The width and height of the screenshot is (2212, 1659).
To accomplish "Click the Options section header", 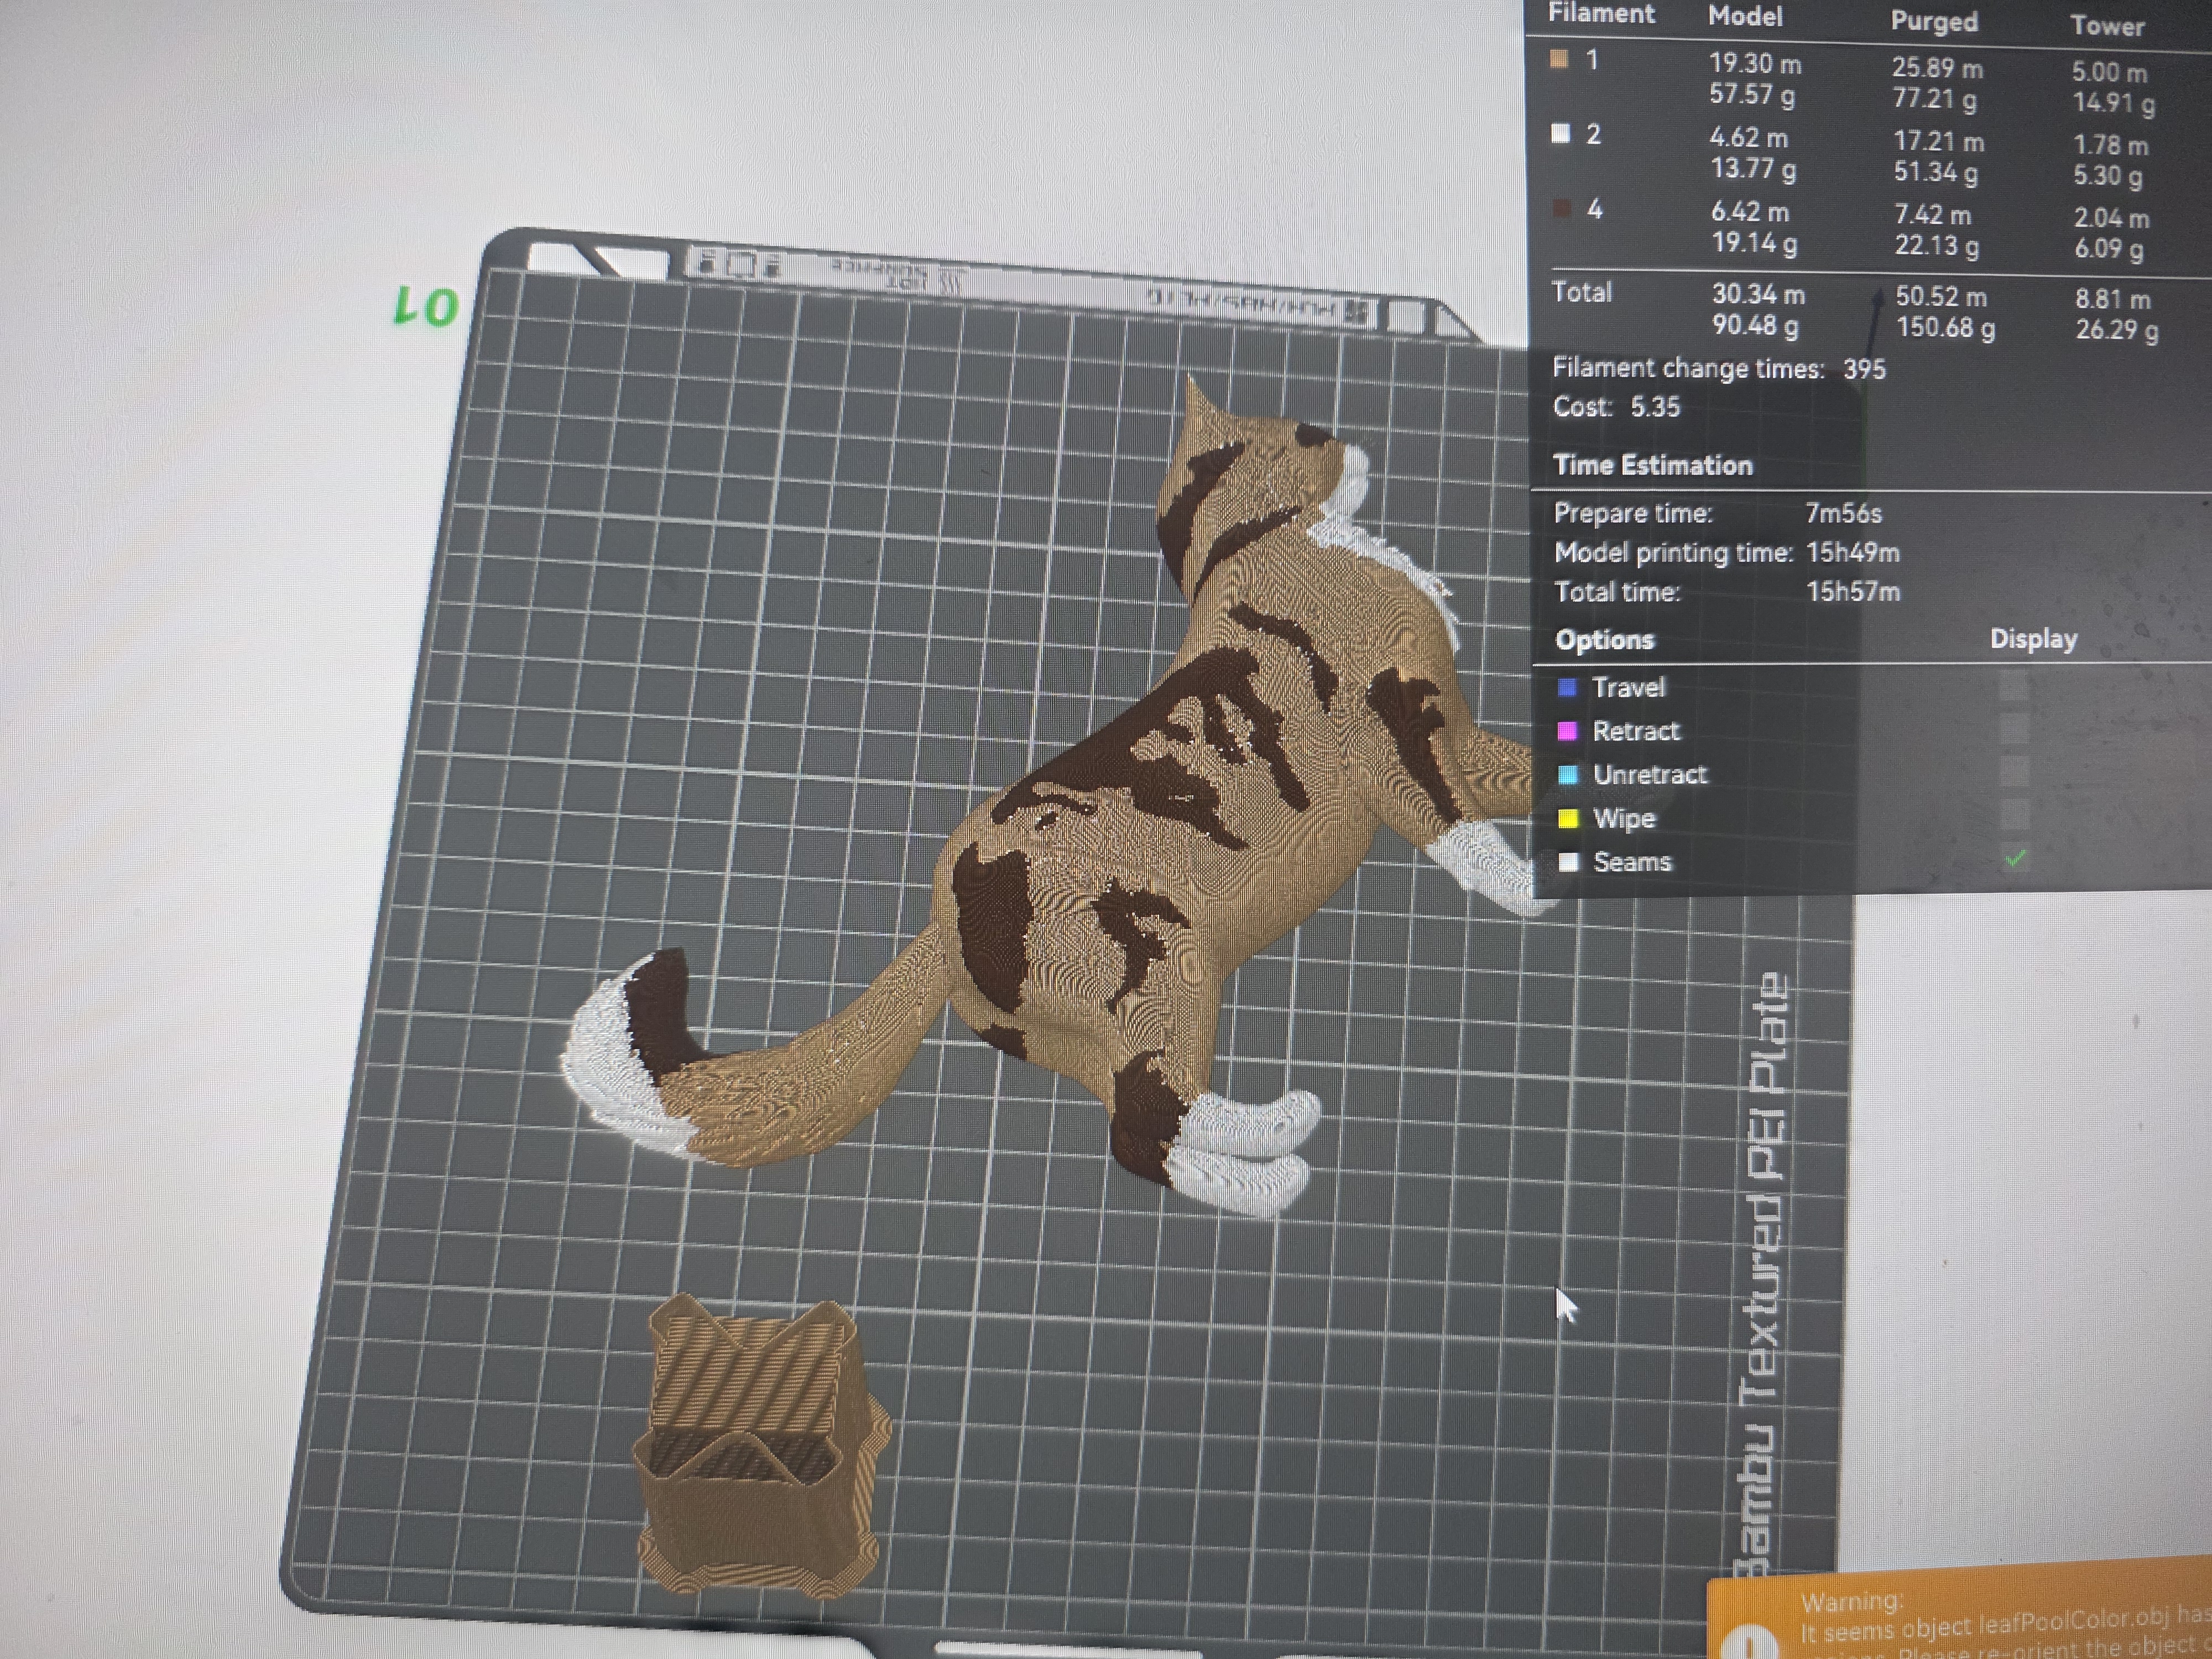I will click(1605, 640).
